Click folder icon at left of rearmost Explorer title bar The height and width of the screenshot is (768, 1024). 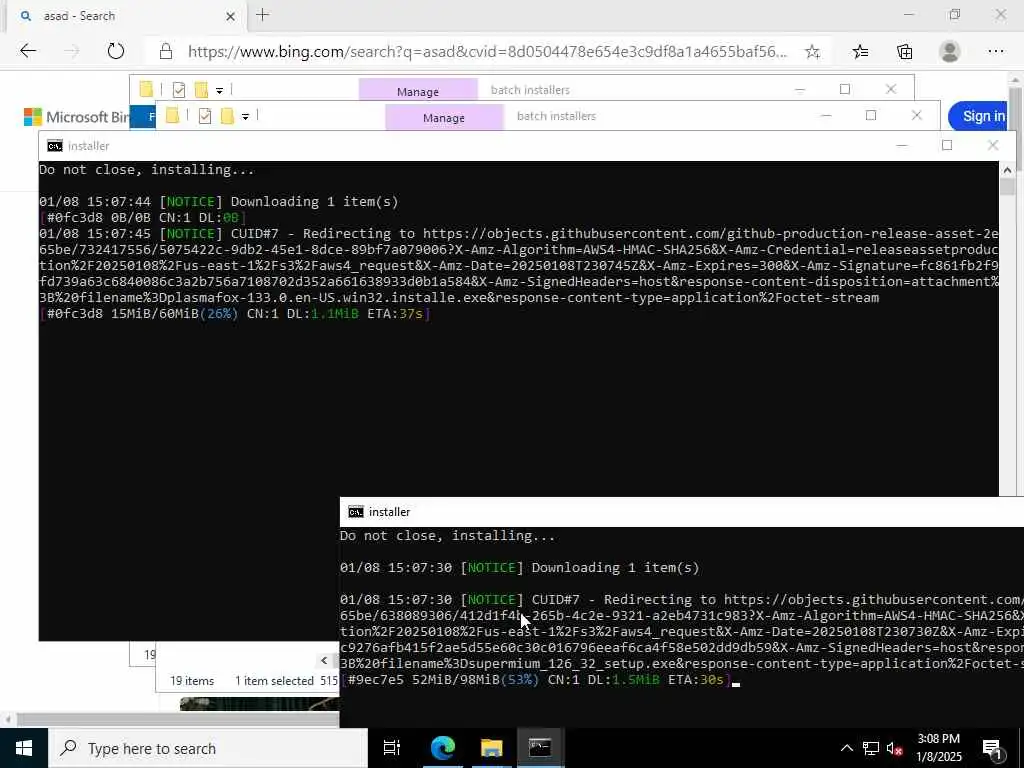(146, 89)
